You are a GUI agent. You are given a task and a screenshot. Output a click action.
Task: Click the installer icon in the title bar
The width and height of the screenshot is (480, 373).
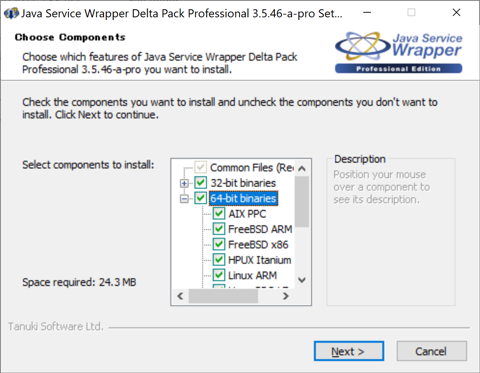click(x=11, y=13)
